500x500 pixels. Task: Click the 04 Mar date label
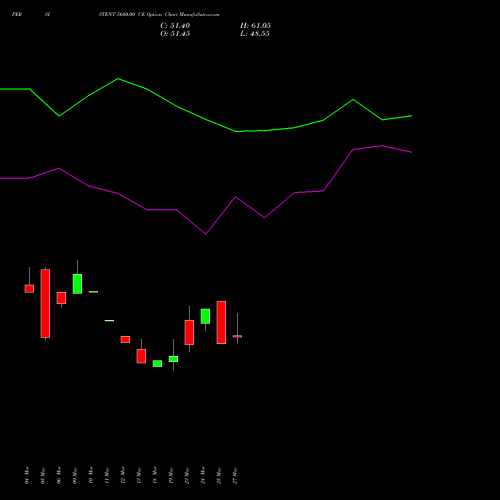tap(27, 475)
